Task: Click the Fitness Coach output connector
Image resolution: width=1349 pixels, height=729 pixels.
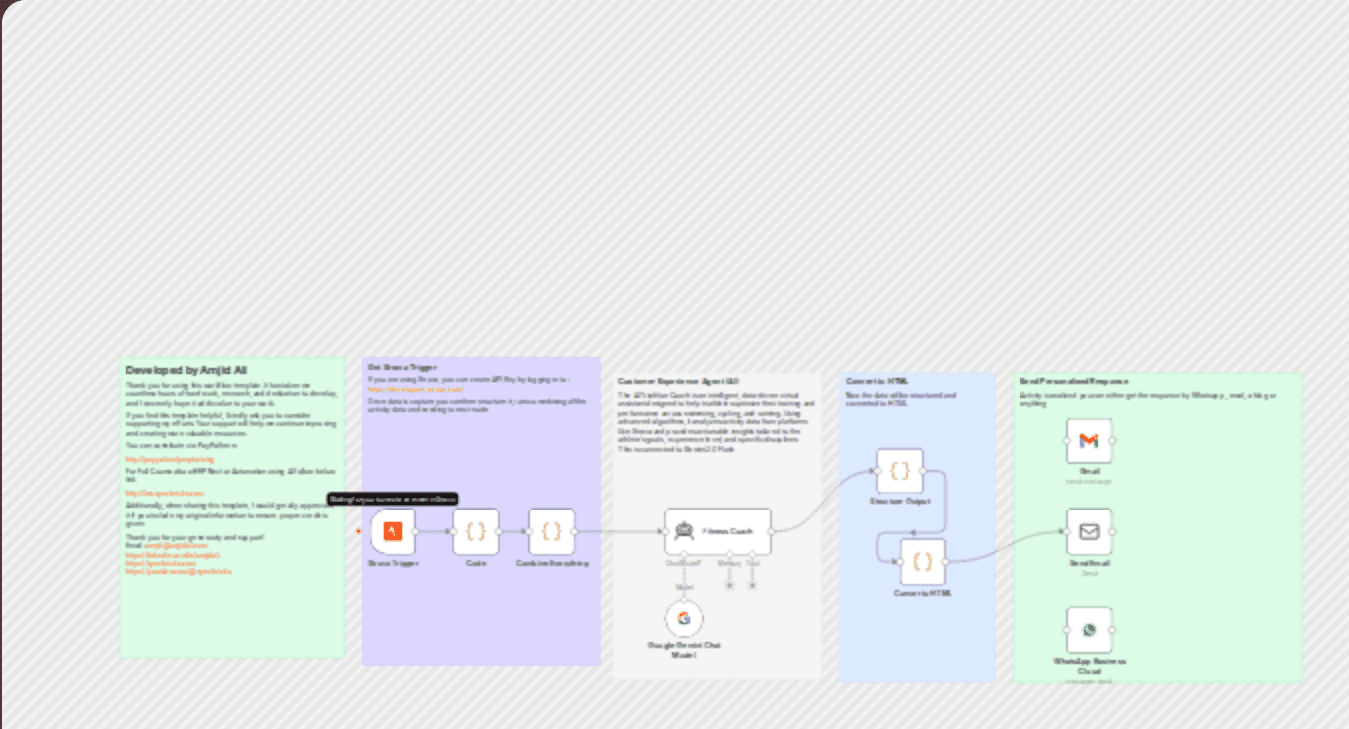Action: (x=771, y=531)
